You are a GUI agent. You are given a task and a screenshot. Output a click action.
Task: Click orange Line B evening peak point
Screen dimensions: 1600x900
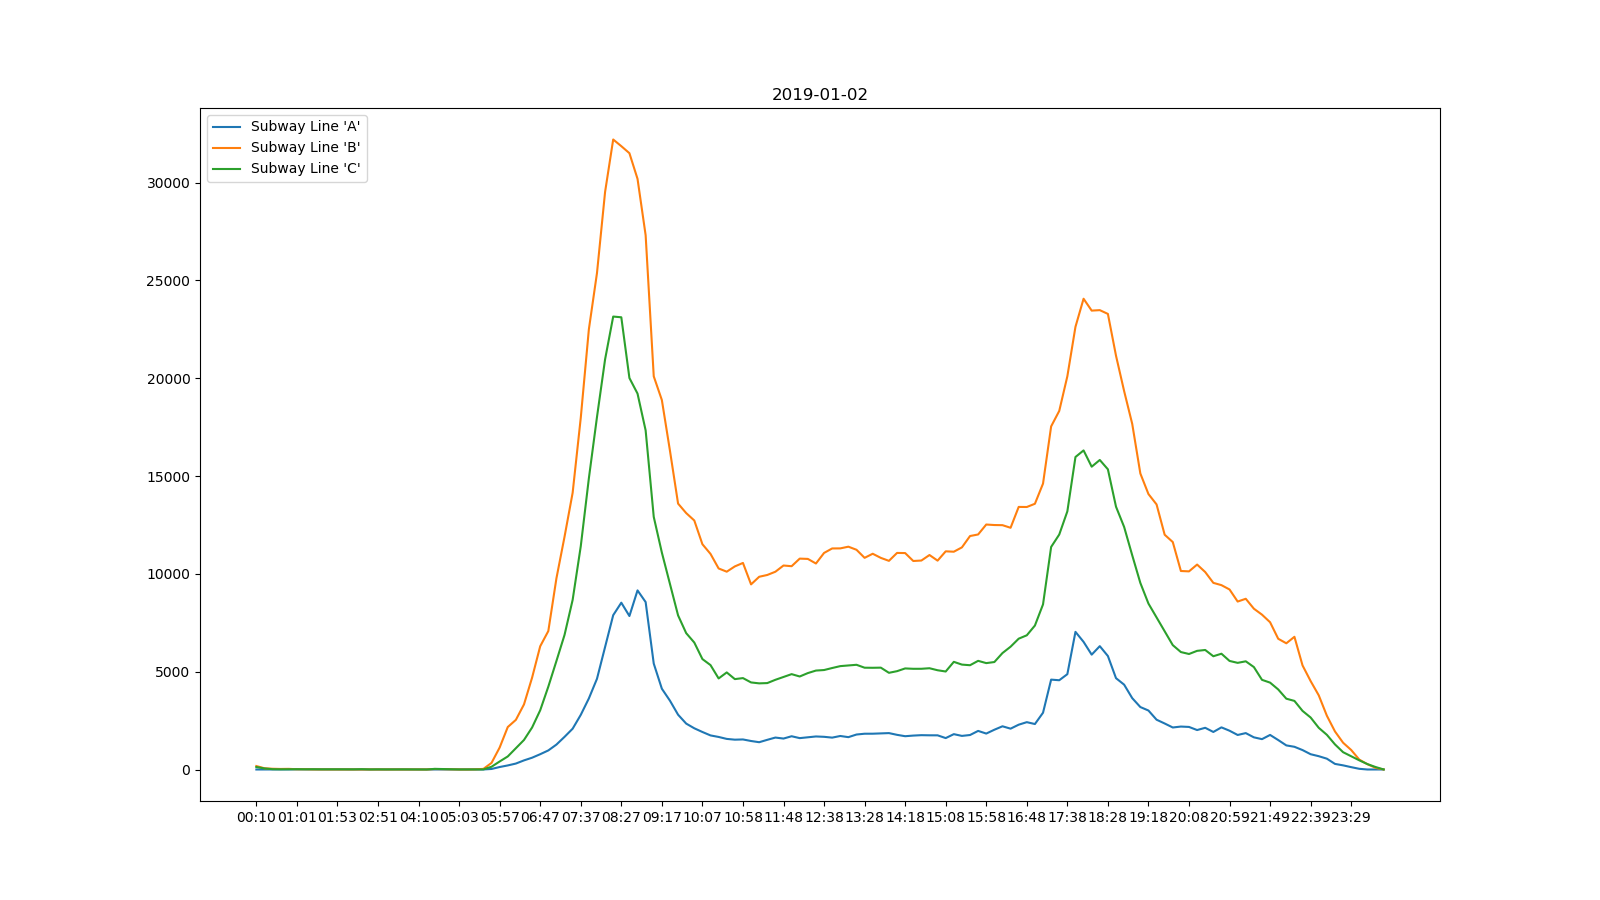pyautogui.click(x=1083, y=298)
